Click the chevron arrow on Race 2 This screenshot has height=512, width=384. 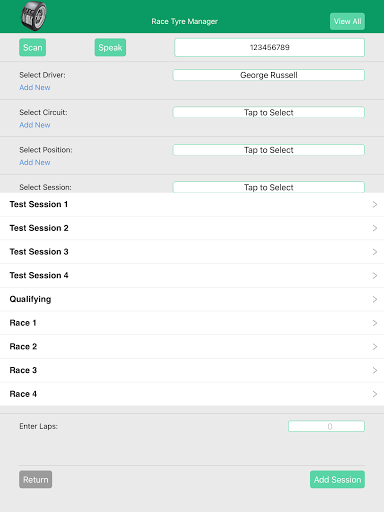pyautogui.click(x=375, y=347)
